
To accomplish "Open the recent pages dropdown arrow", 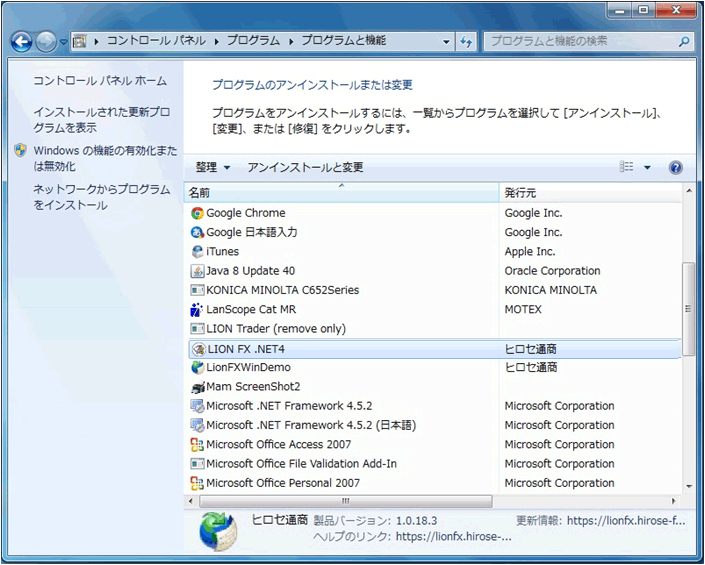I will point(63,42).
